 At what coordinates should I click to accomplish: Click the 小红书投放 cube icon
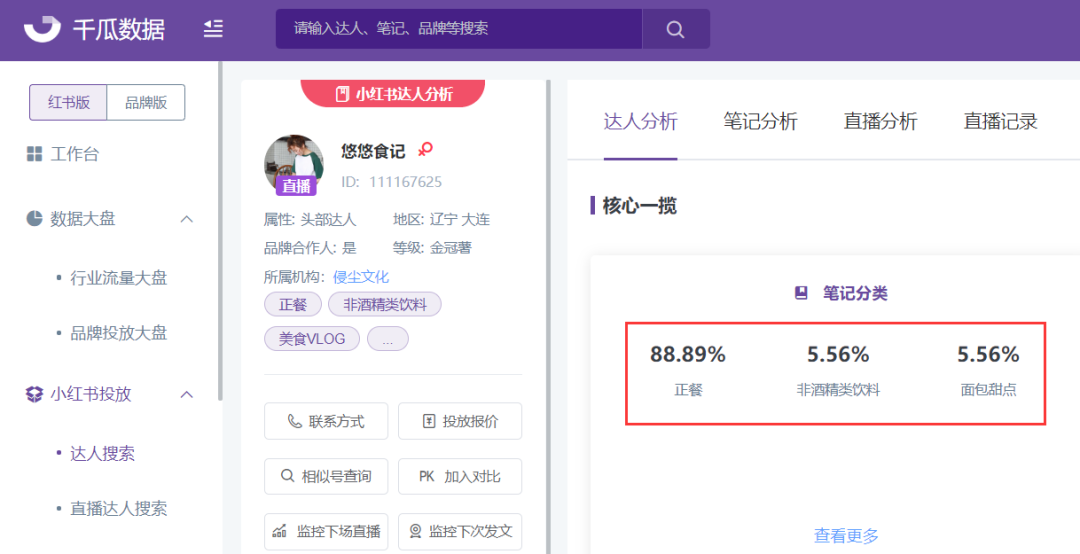(34, 394)
